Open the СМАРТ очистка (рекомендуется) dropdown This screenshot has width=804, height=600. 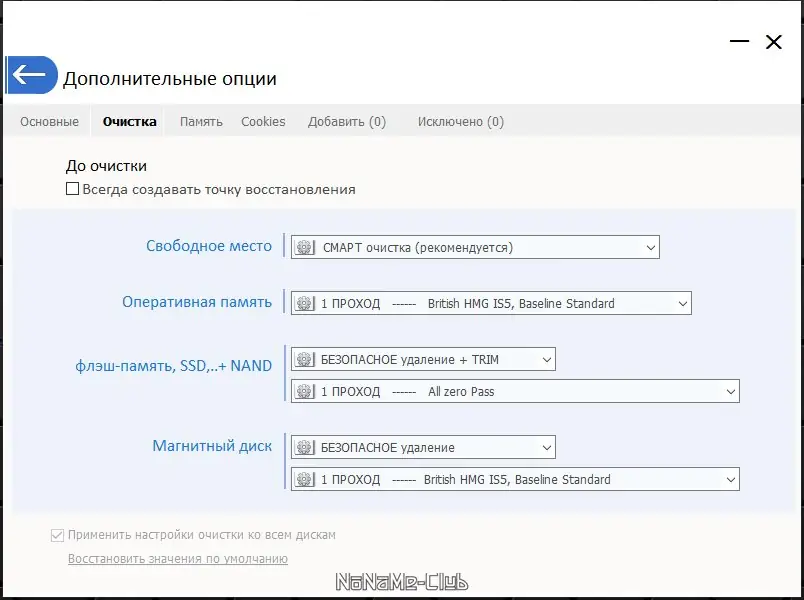[x=475, y=247]
